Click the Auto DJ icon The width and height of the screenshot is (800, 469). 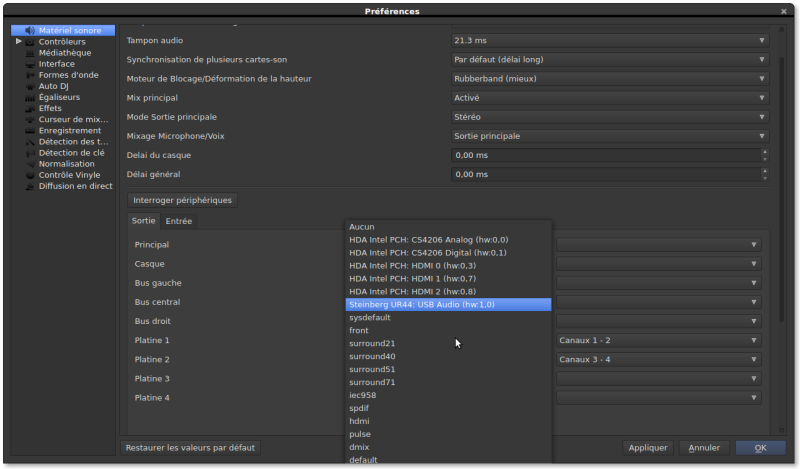coord(30,86)
